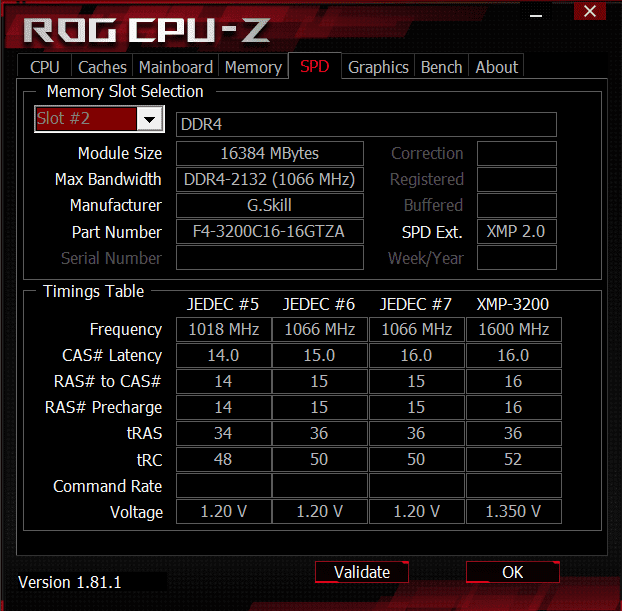
Task: Close the ROG CPU-Z window
Action: [x=590, y=11]
